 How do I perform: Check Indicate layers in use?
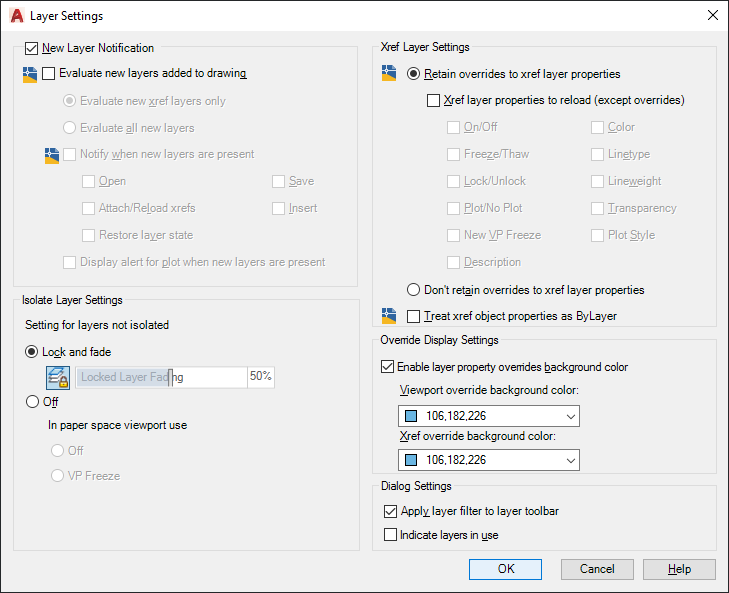coord(391,535)
